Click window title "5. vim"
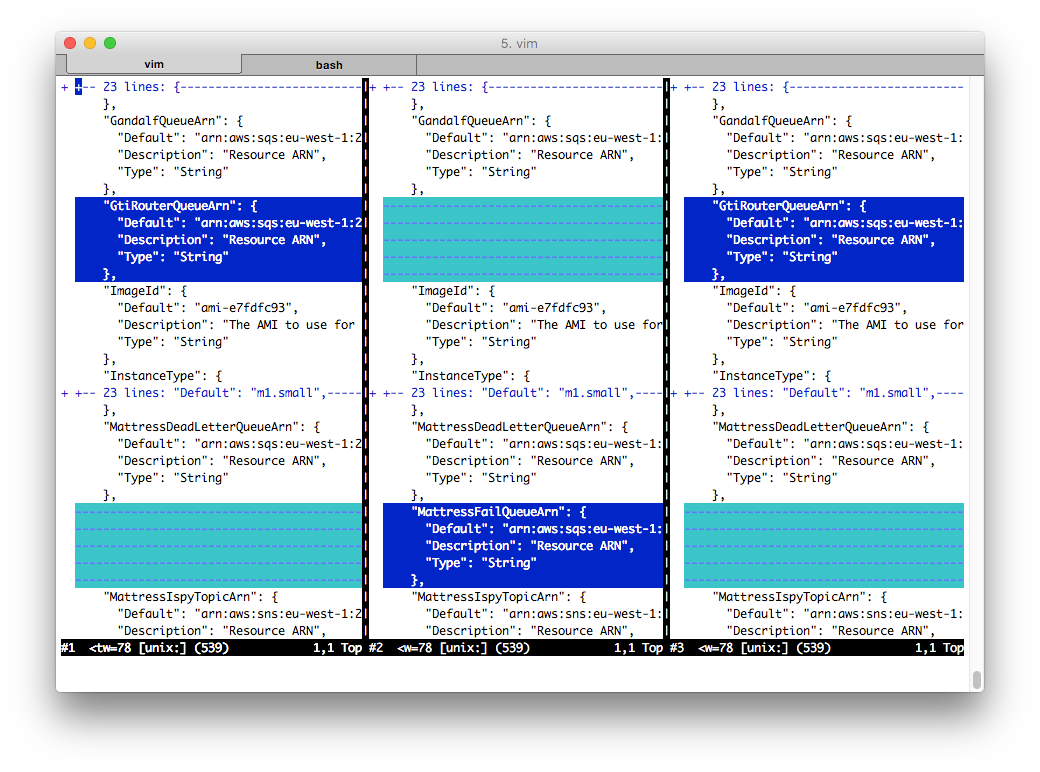 point(519,44)
